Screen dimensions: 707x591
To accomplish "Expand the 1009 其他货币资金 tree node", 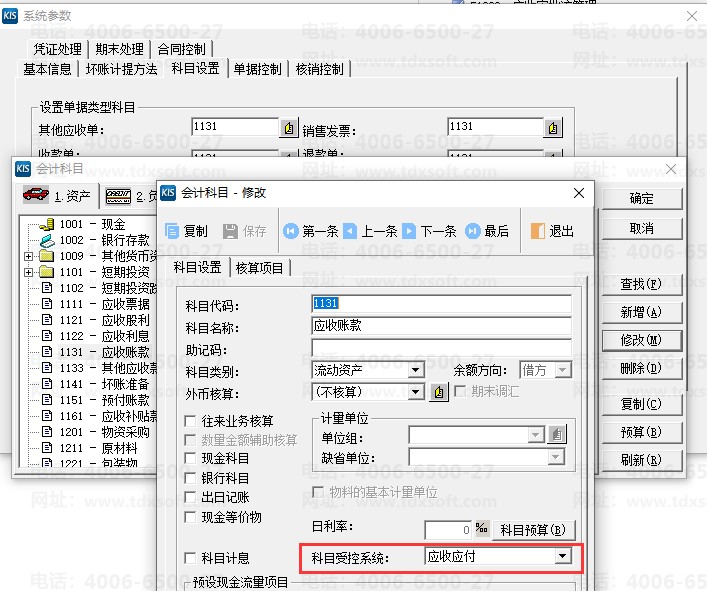I will click(x=27, y=256).
